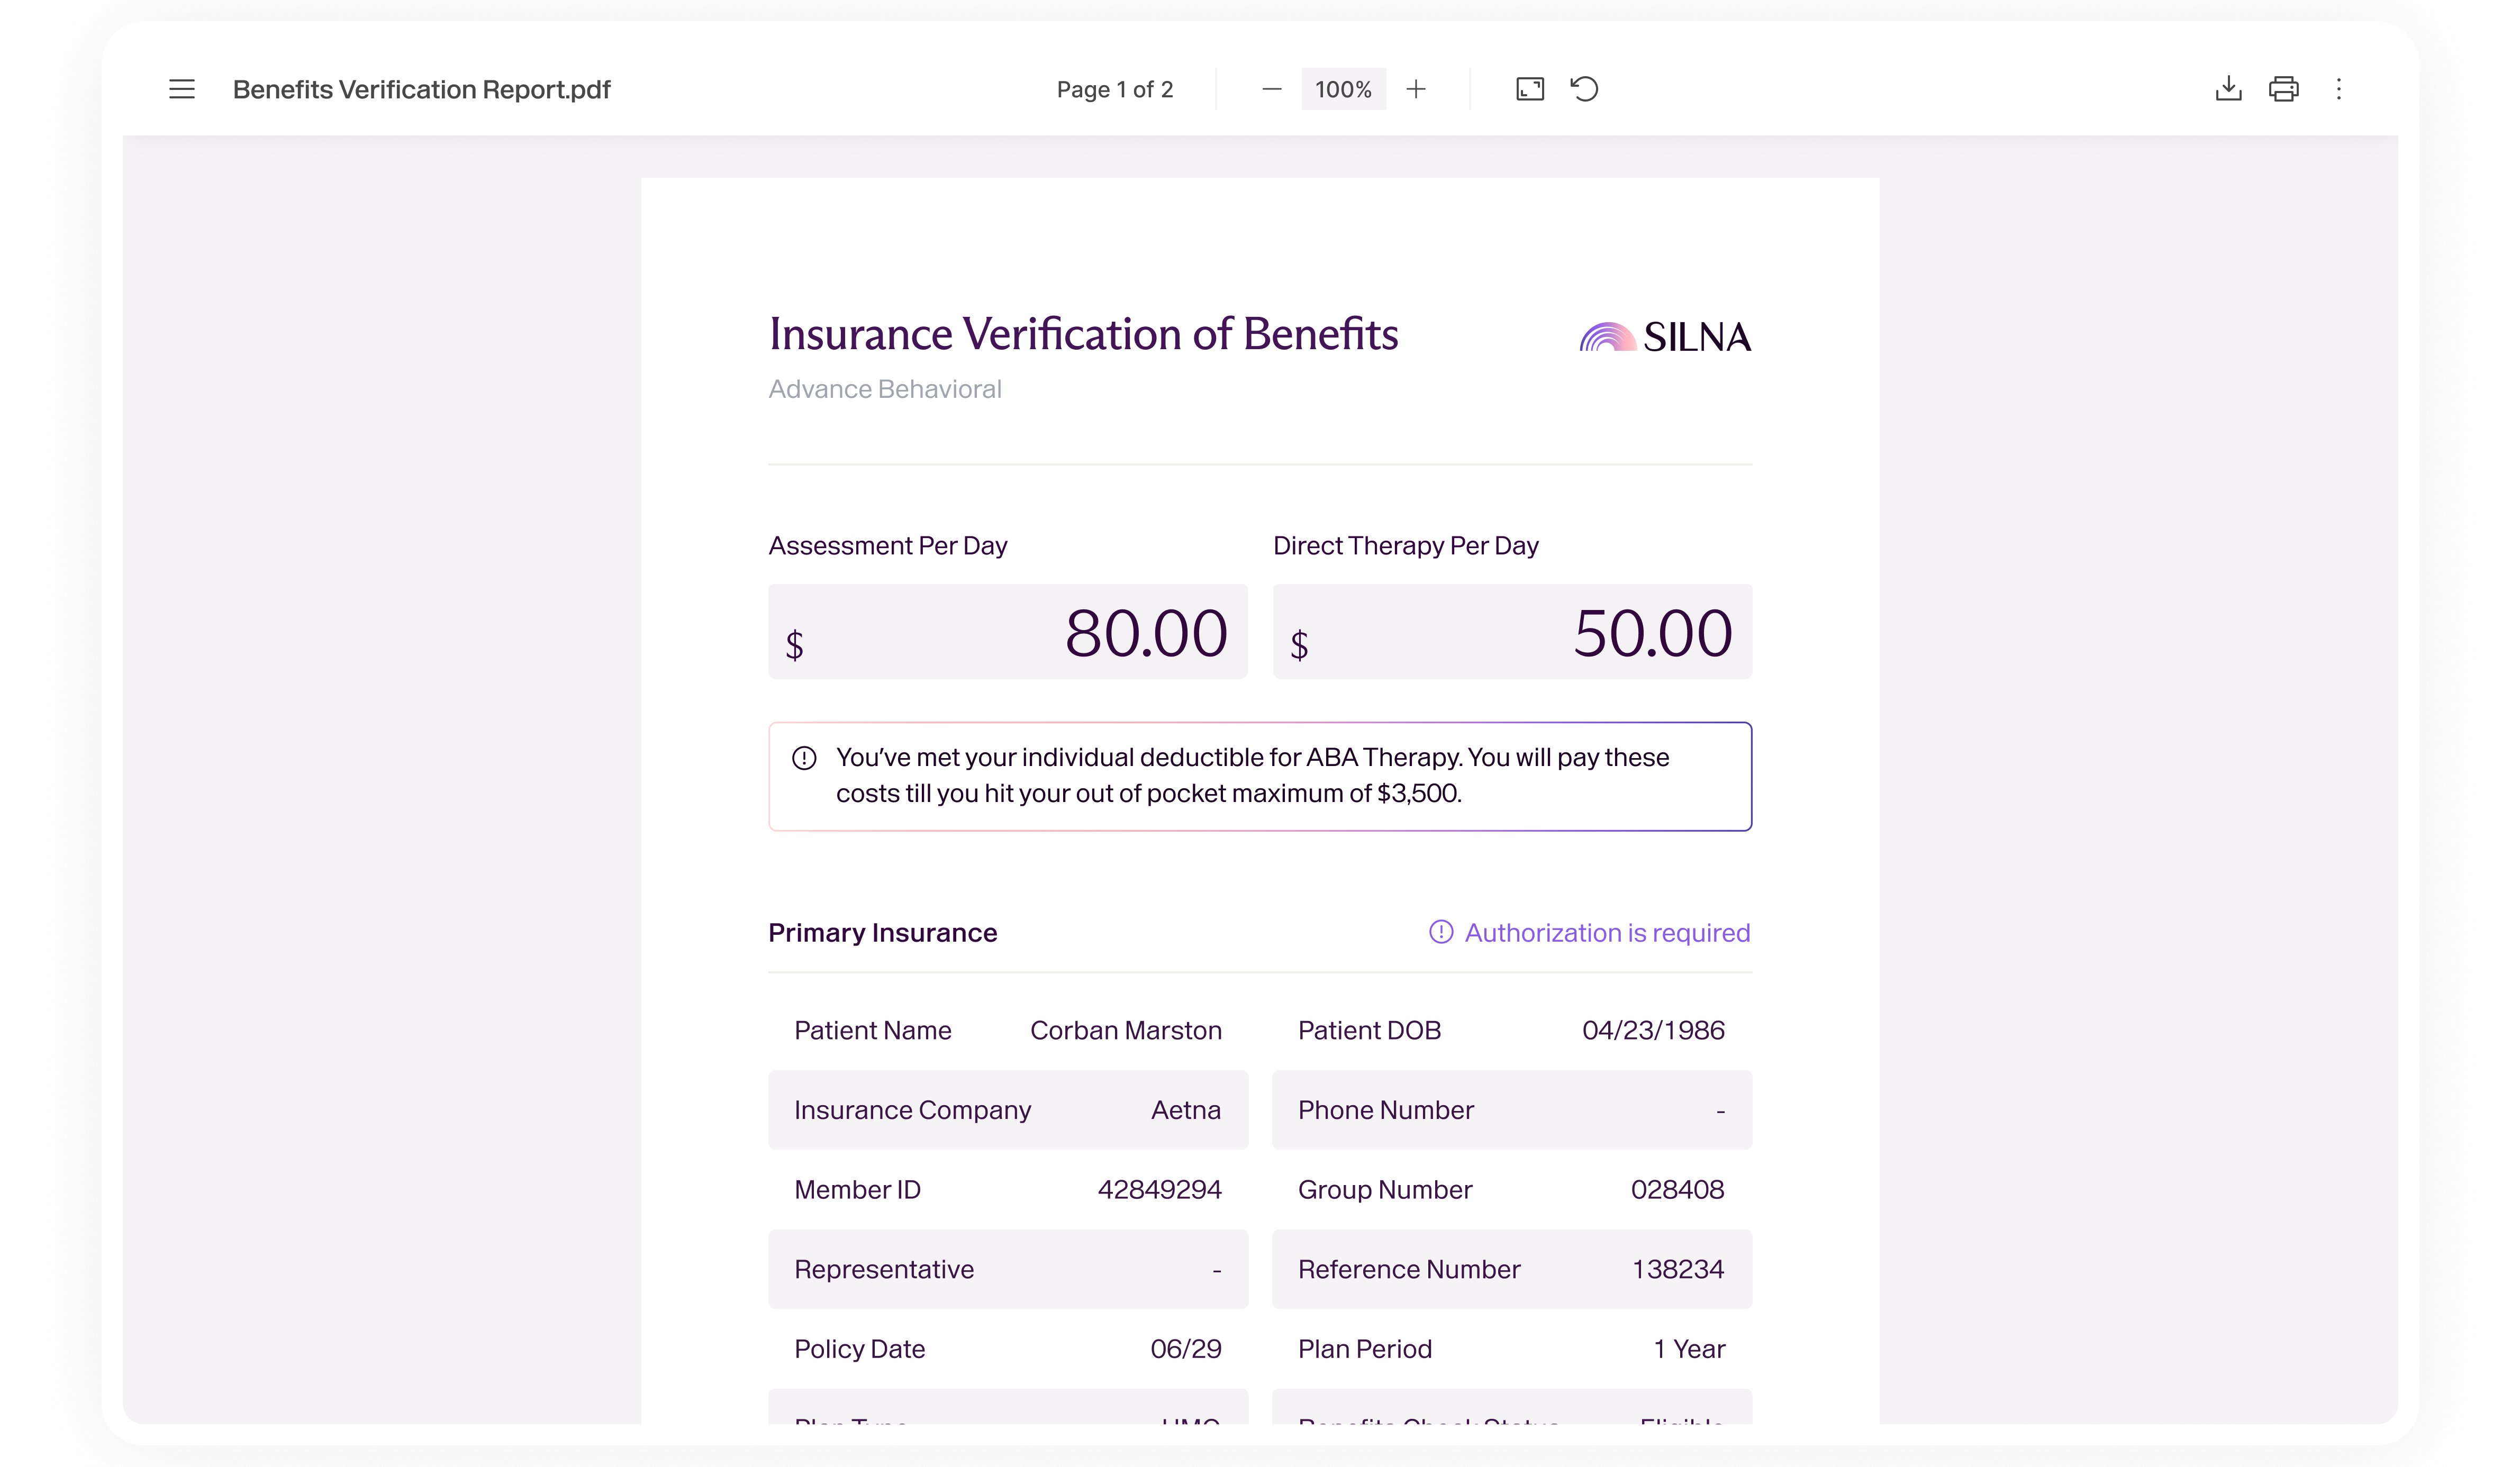2520x1467 pixels.
Task: Print the document
Action: 2283,89
